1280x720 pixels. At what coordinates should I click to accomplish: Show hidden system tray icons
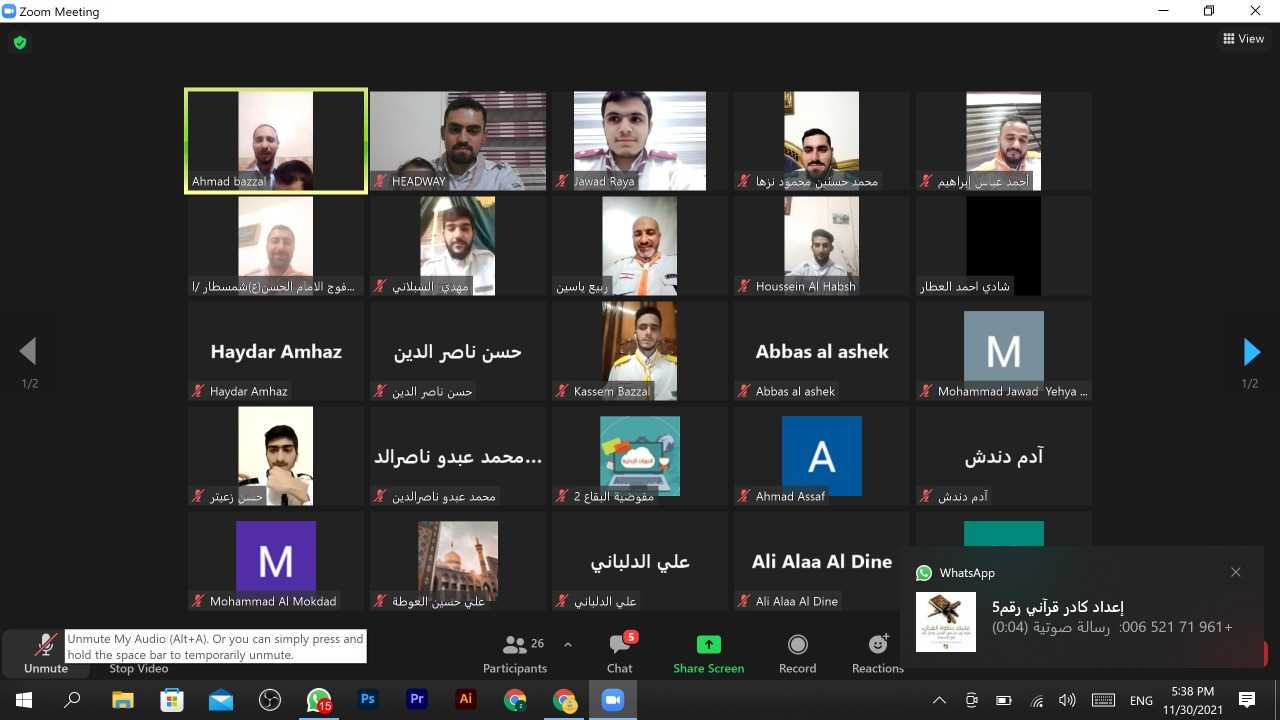tap(938, 700)
